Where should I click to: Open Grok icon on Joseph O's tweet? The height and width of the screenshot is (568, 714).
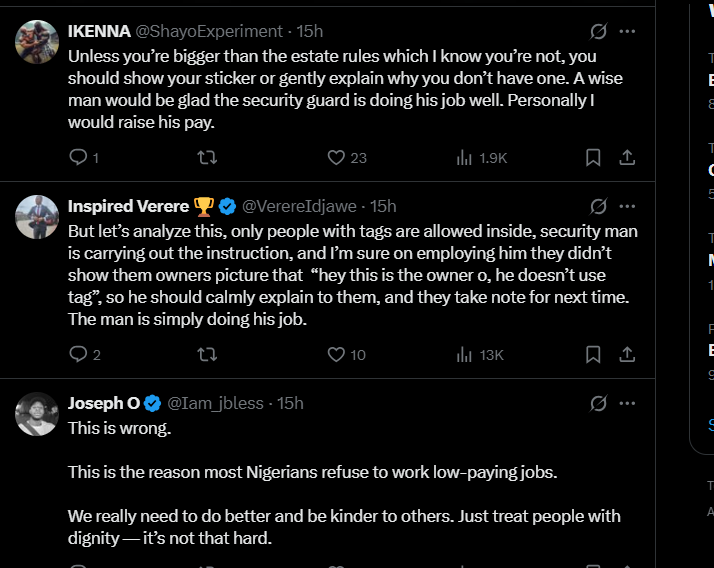(x=599, y=403)
